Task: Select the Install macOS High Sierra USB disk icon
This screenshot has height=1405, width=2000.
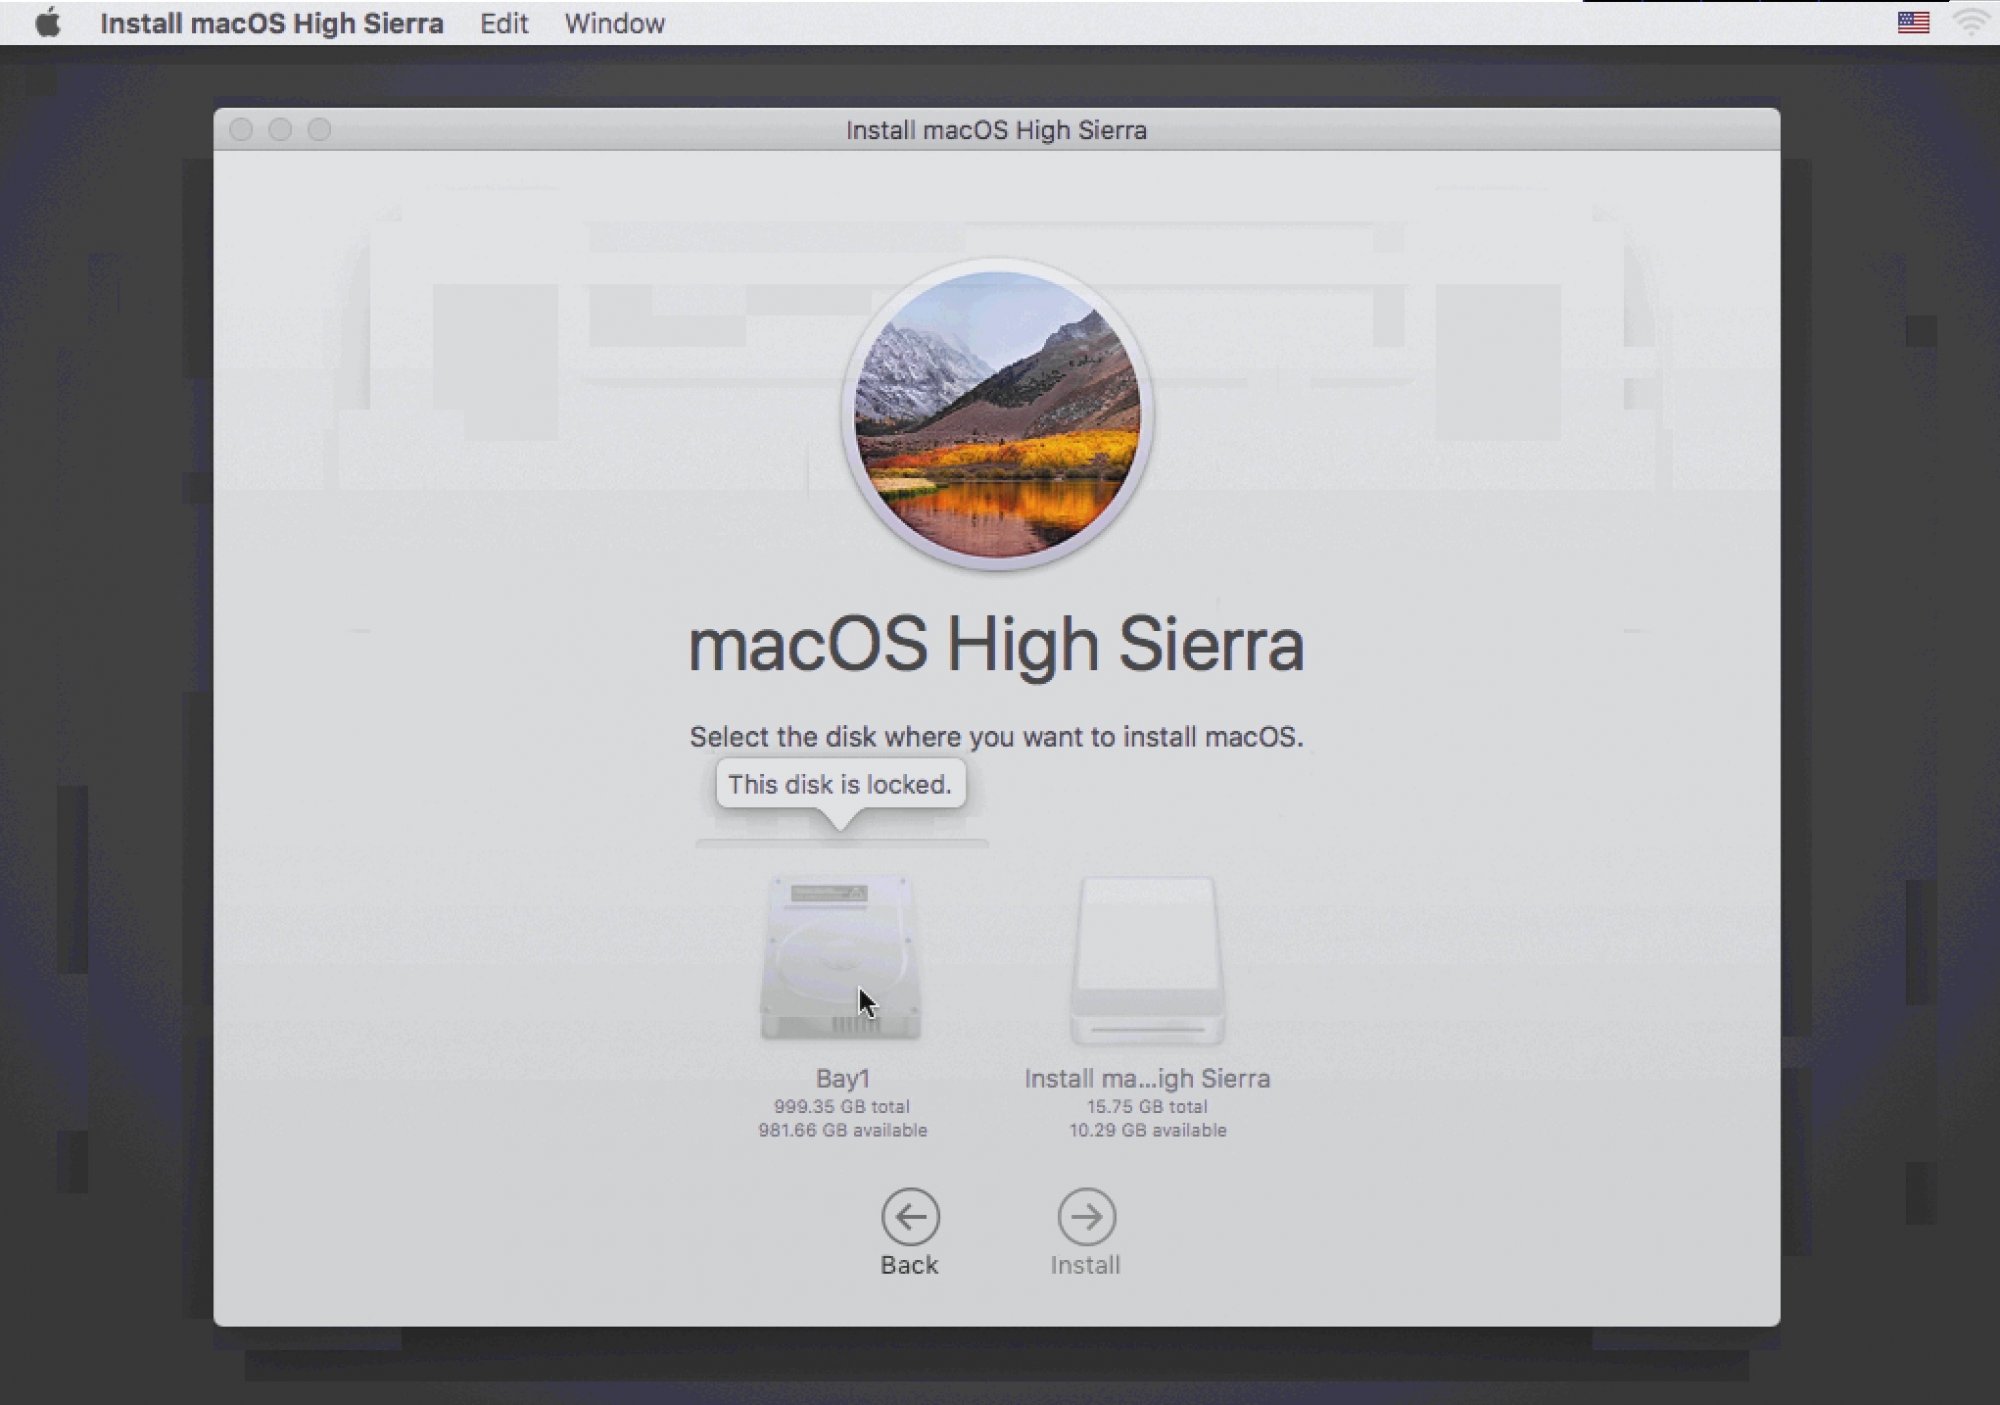Action: pyautogui.click(x=1147, y=960)
